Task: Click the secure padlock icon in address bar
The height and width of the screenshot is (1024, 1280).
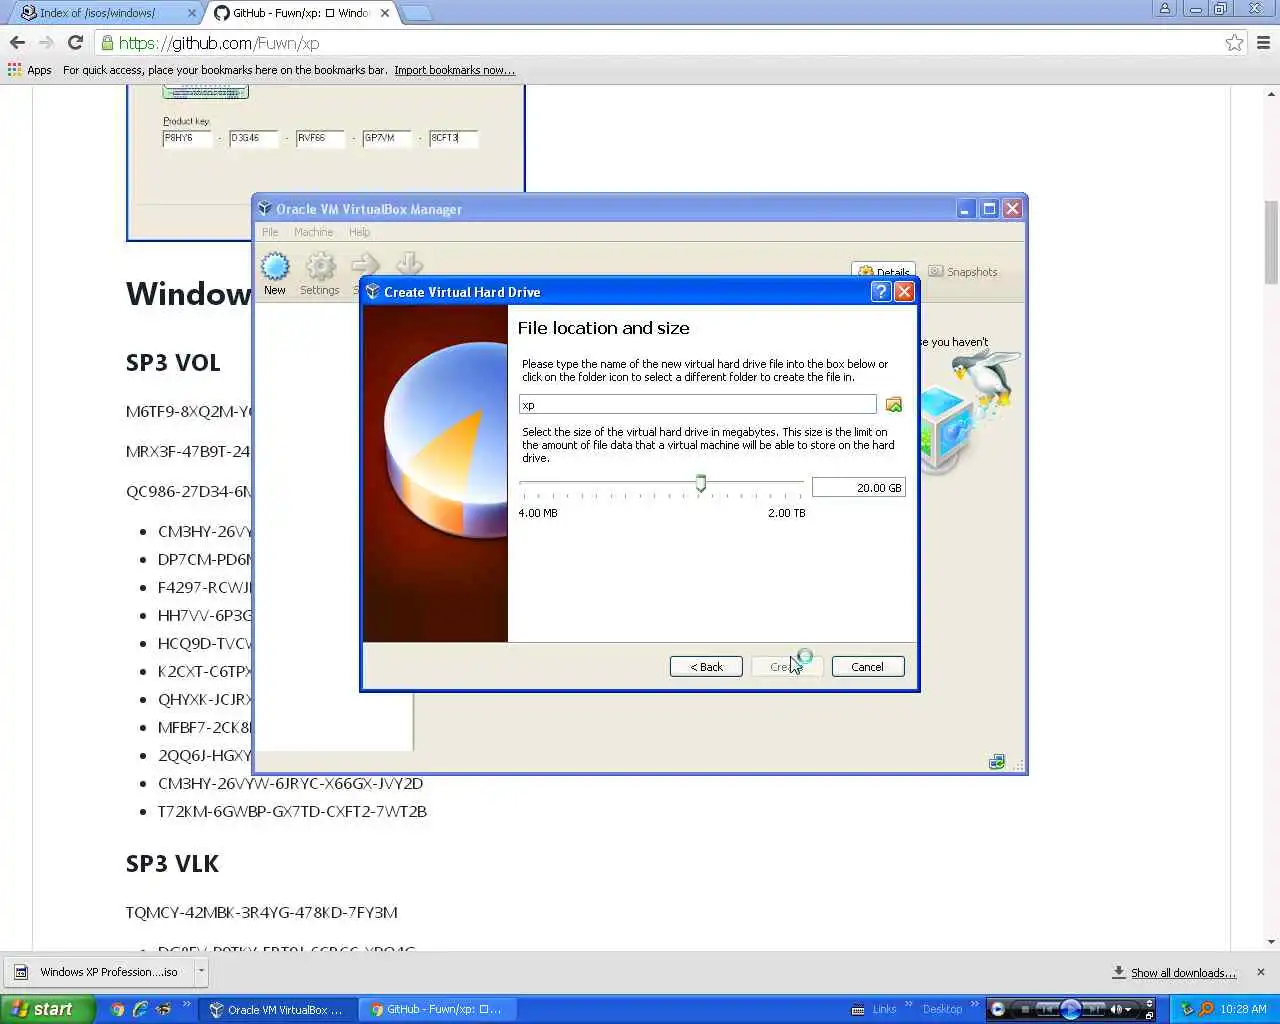Action: [107, 43]
